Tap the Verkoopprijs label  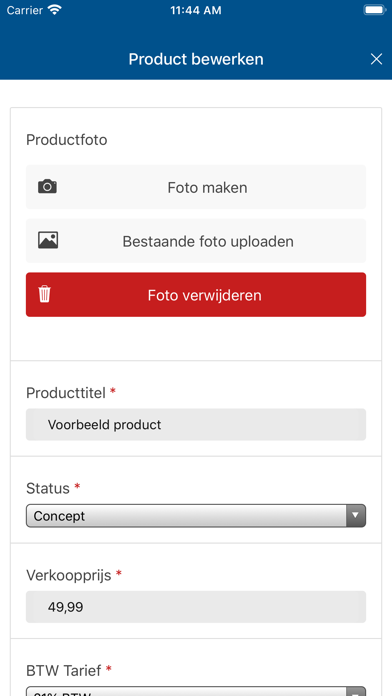[x=69, y=575]
